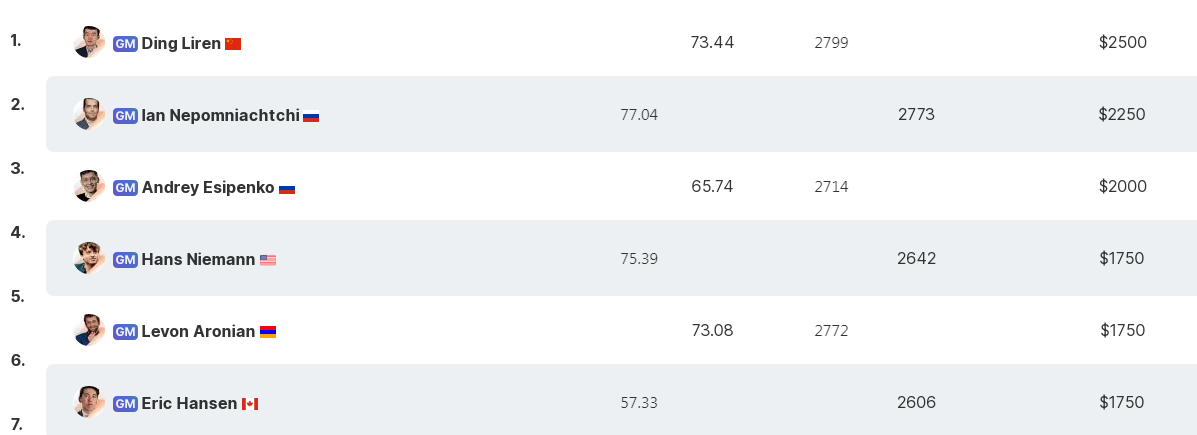Click the GM badge beside Ding Liren
The height and width of the screenshot is (435, 1197).
pyautogui.click(x=125, y=44)
